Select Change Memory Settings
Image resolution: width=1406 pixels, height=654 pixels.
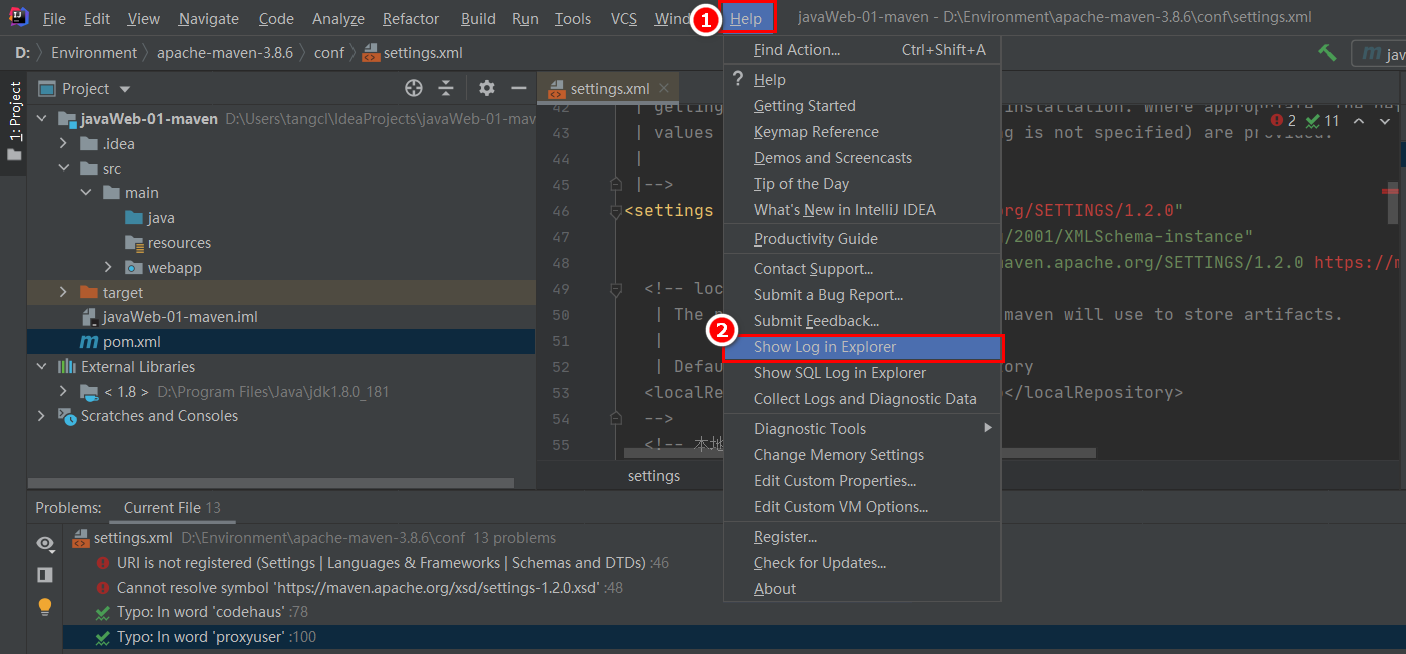pyautogui.click(x=862, y=454)
